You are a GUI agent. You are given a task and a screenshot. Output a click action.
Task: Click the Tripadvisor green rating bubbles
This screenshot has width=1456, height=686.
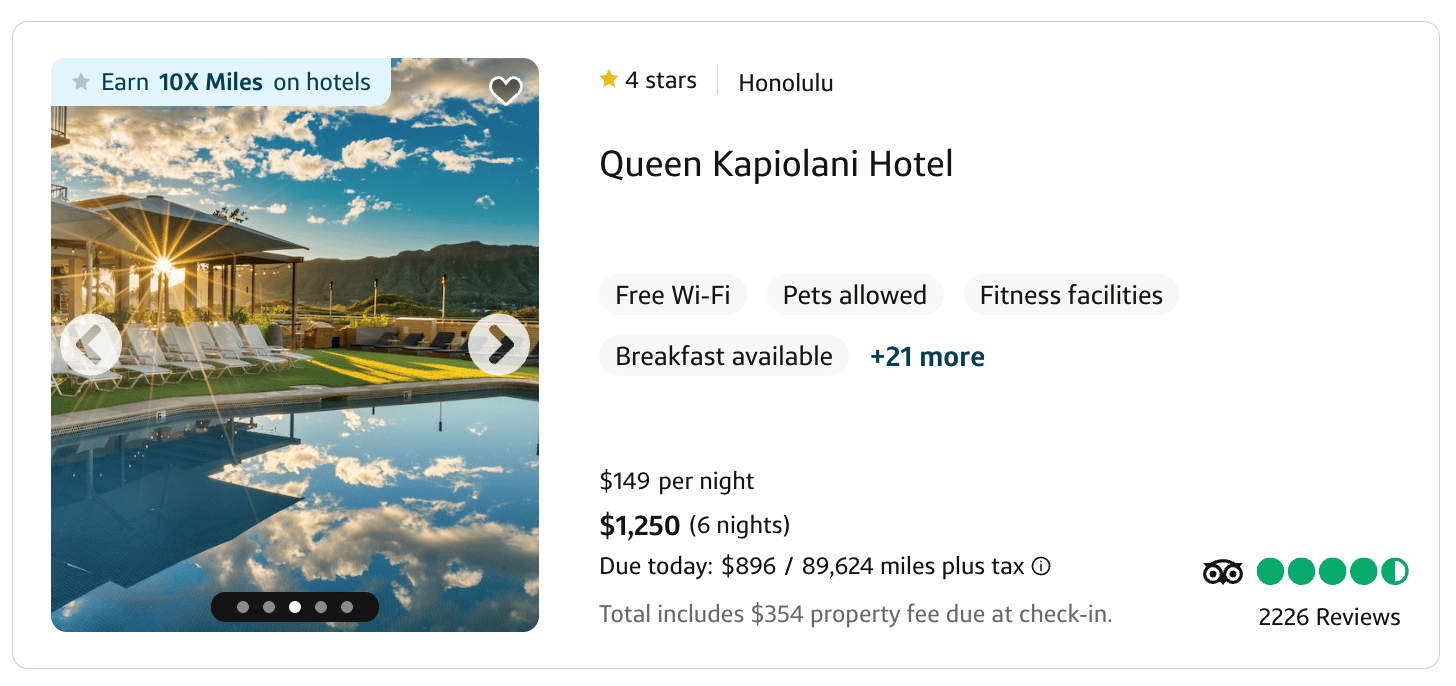tap(1332, 572)
